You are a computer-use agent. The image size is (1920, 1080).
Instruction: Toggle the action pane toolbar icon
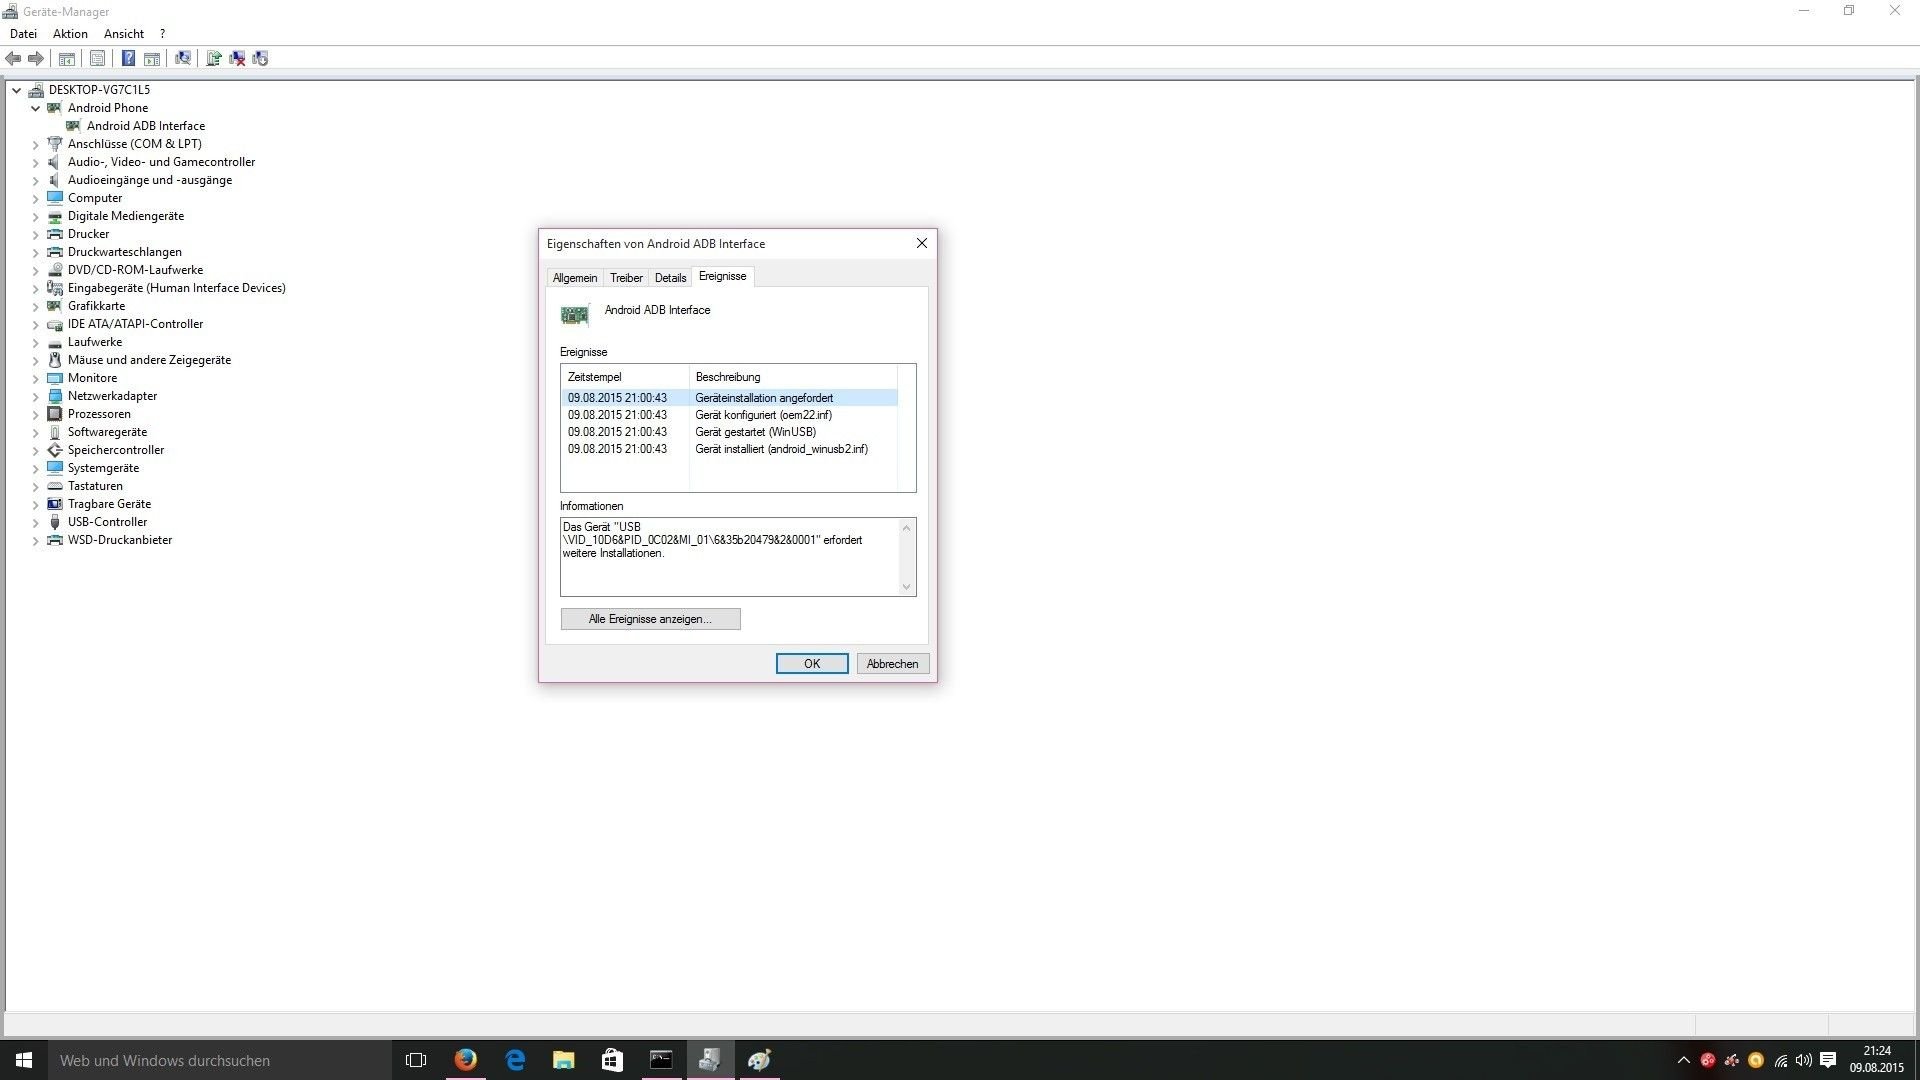[152, 59]
